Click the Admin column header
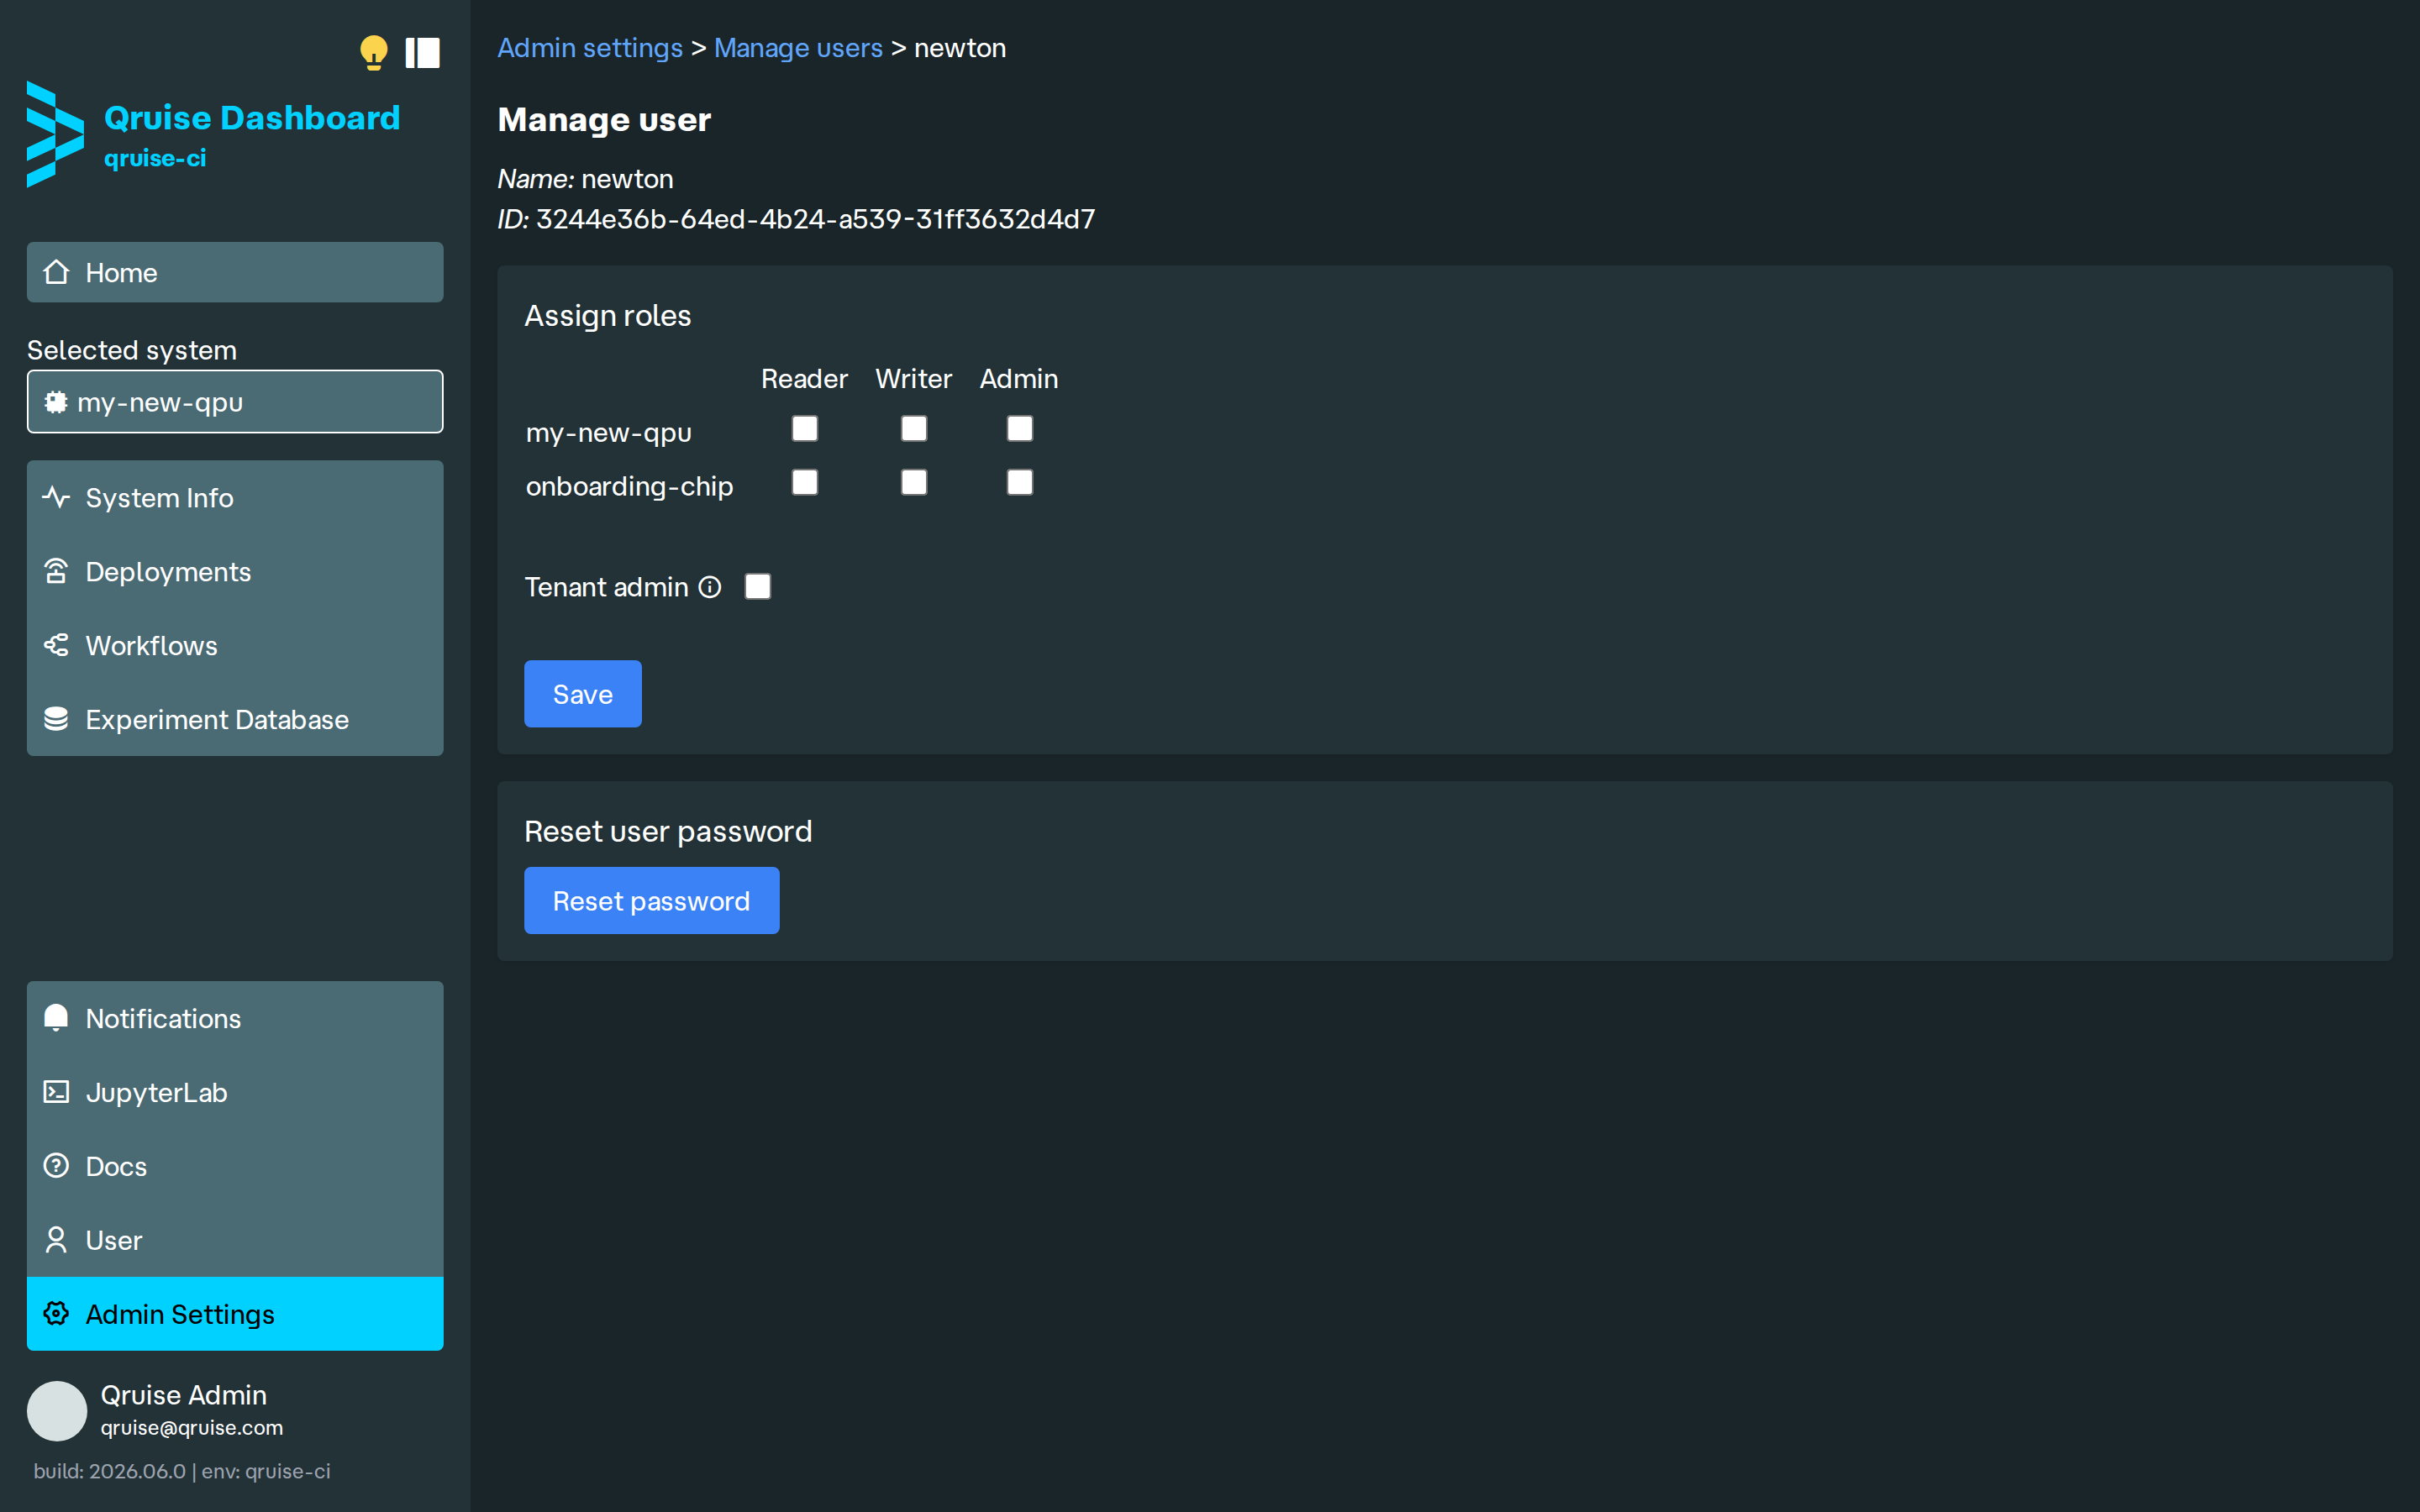Screen dimensions: 2420x1512 (1019, 379)
